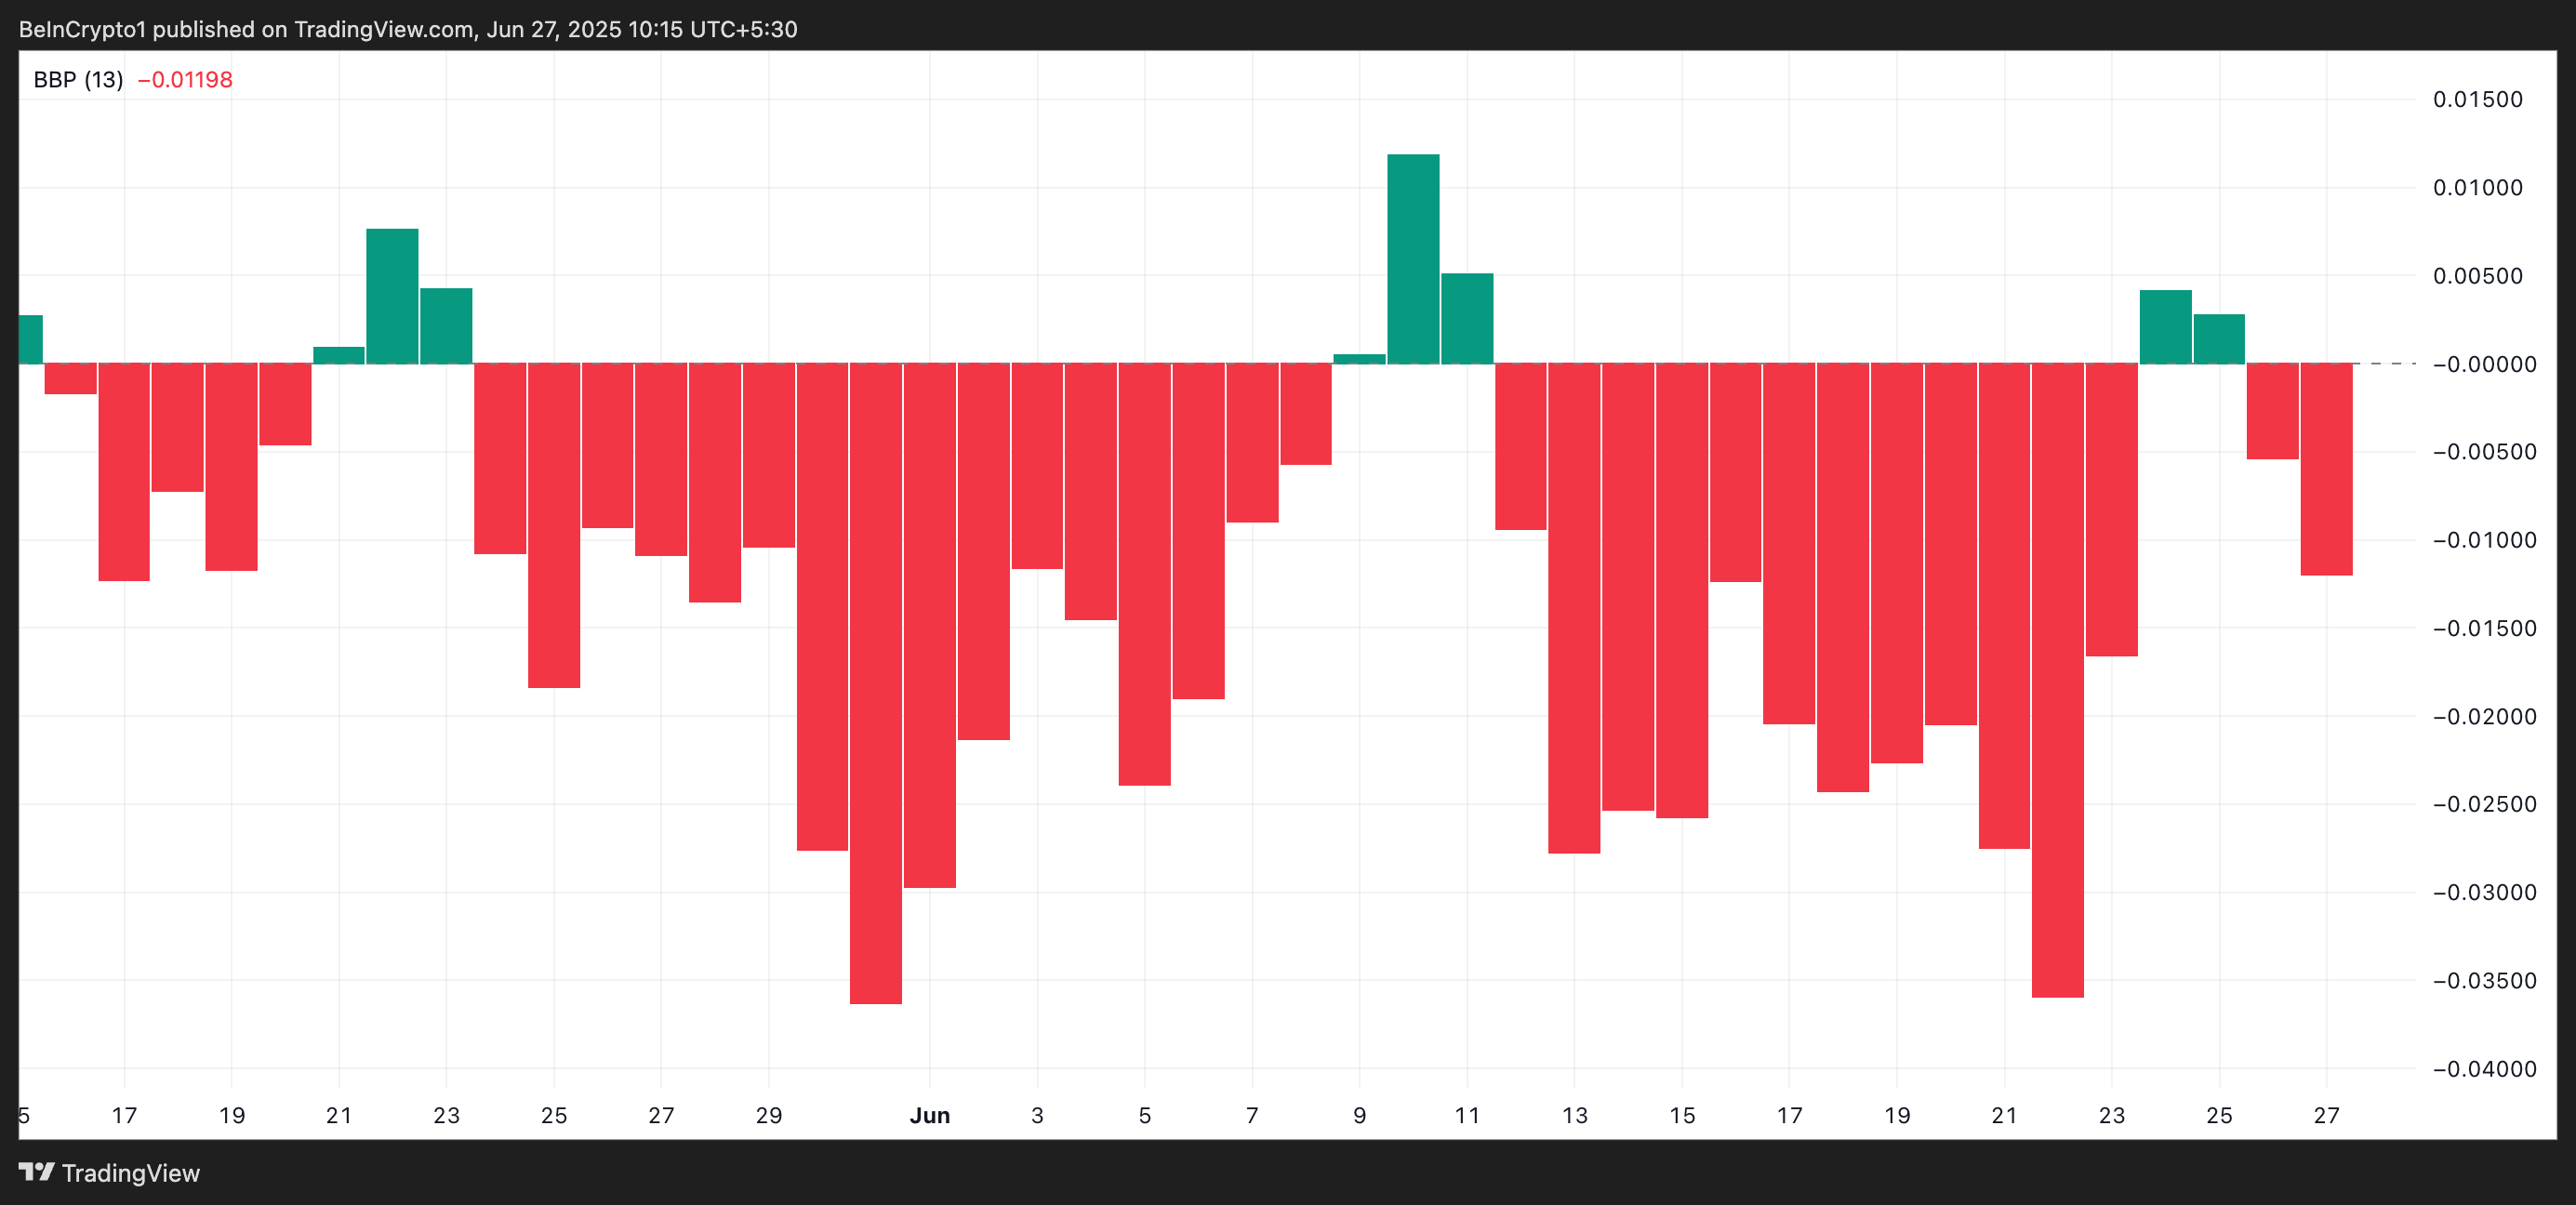Click the TradingView brand text link
The image size is (2576, 1205).
click(130, 1173)
